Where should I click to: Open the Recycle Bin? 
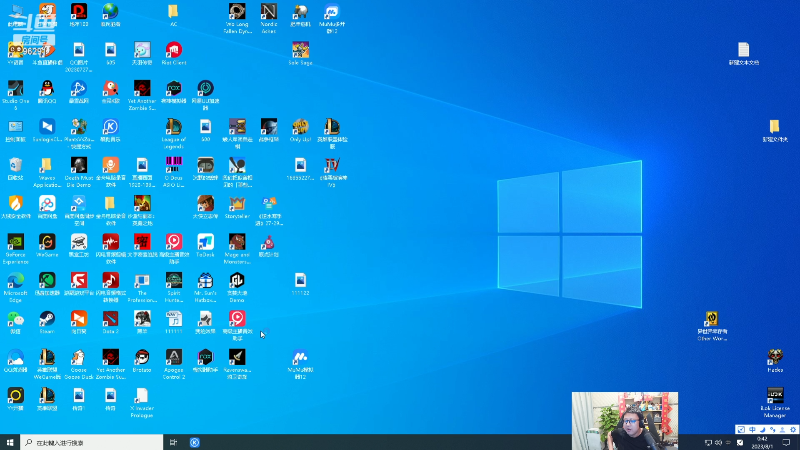pyautogui.click(x=15, y=168)
